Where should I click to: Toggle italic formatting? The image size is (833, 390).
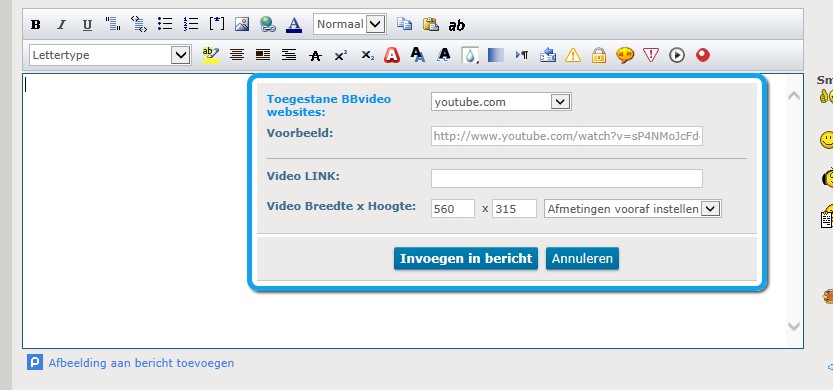61,24
